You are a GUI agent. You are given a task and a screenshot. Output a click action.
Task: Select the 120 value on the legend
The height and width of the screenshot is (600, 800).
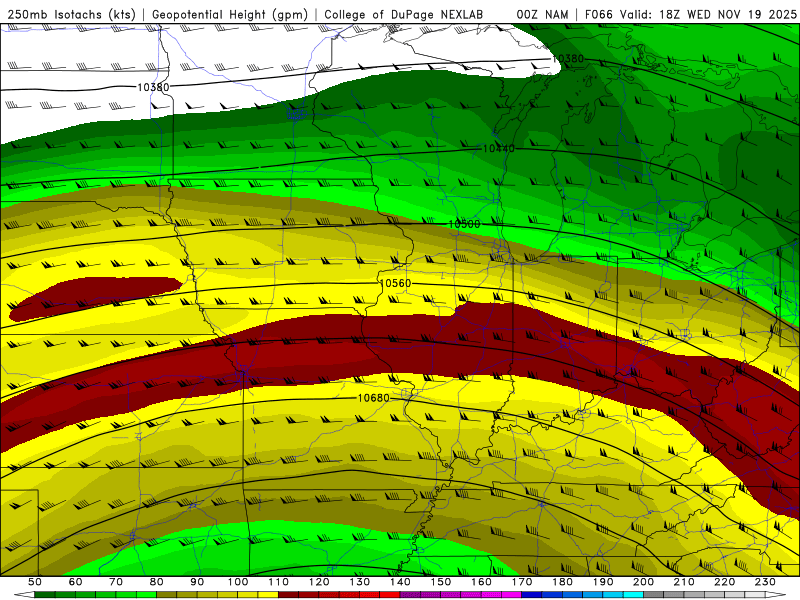coord(319,582)
